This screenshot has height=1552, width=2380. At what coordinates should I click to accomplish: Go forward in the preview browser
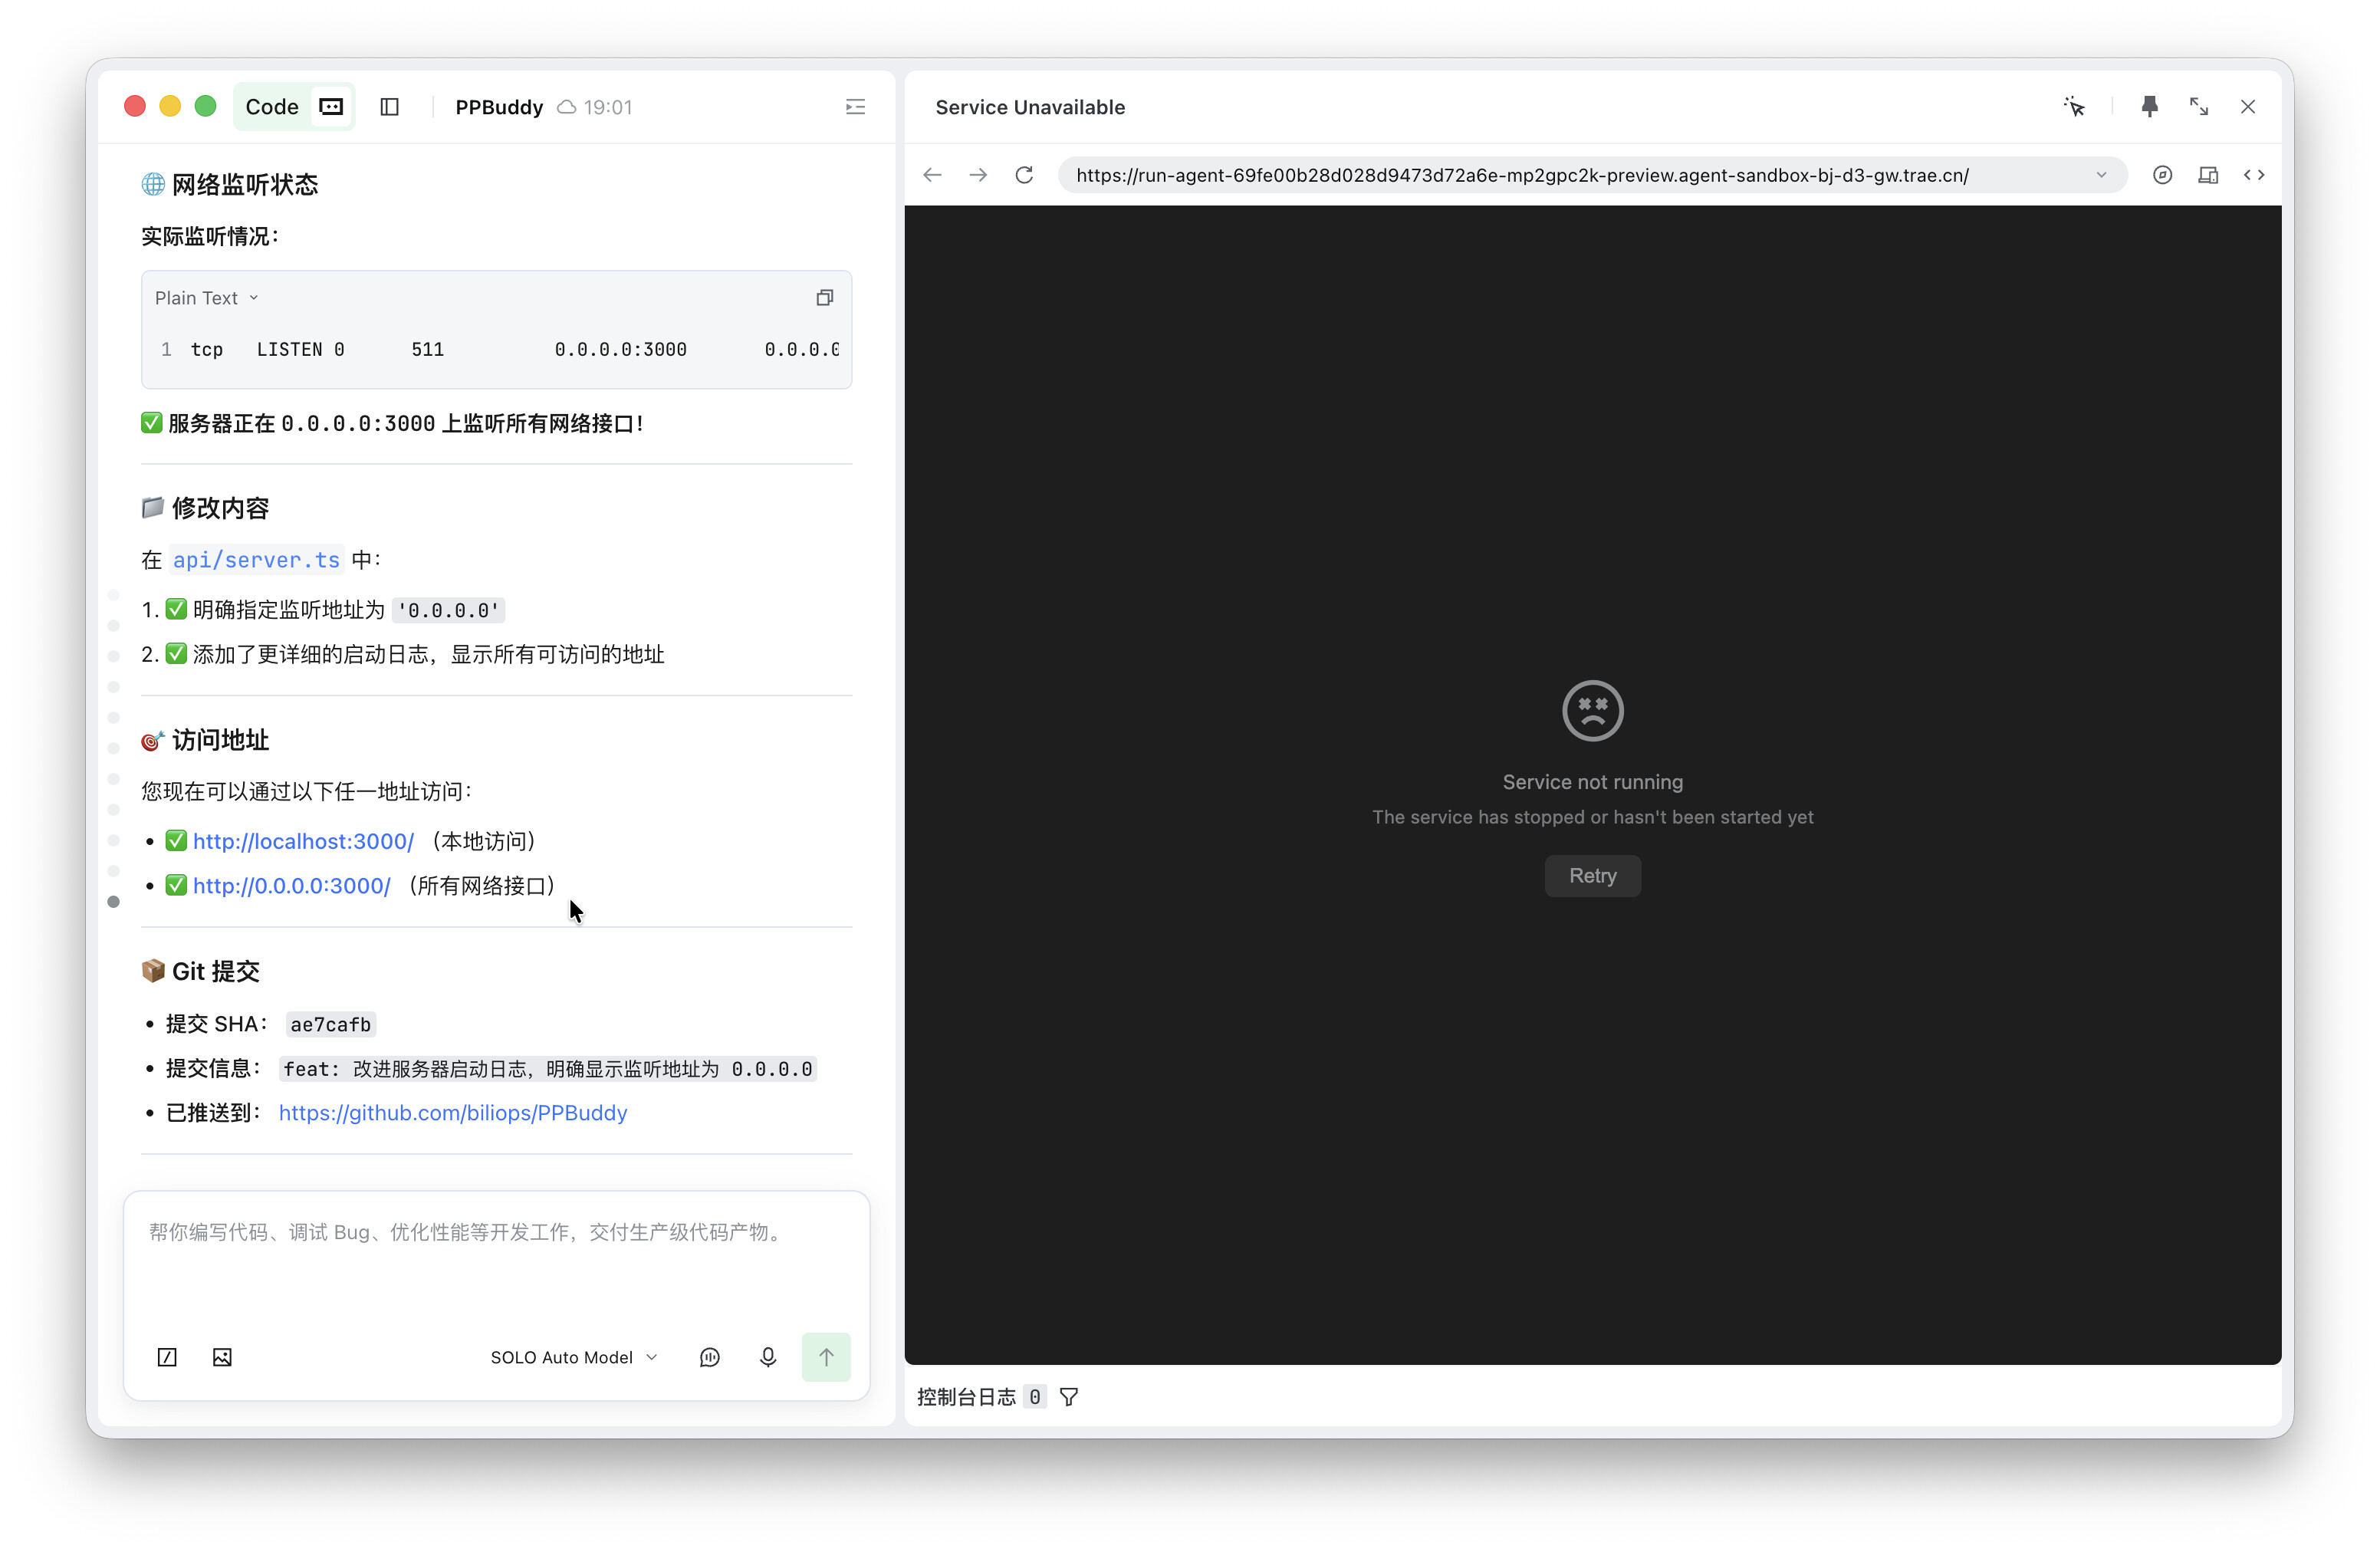pos(978,175)
